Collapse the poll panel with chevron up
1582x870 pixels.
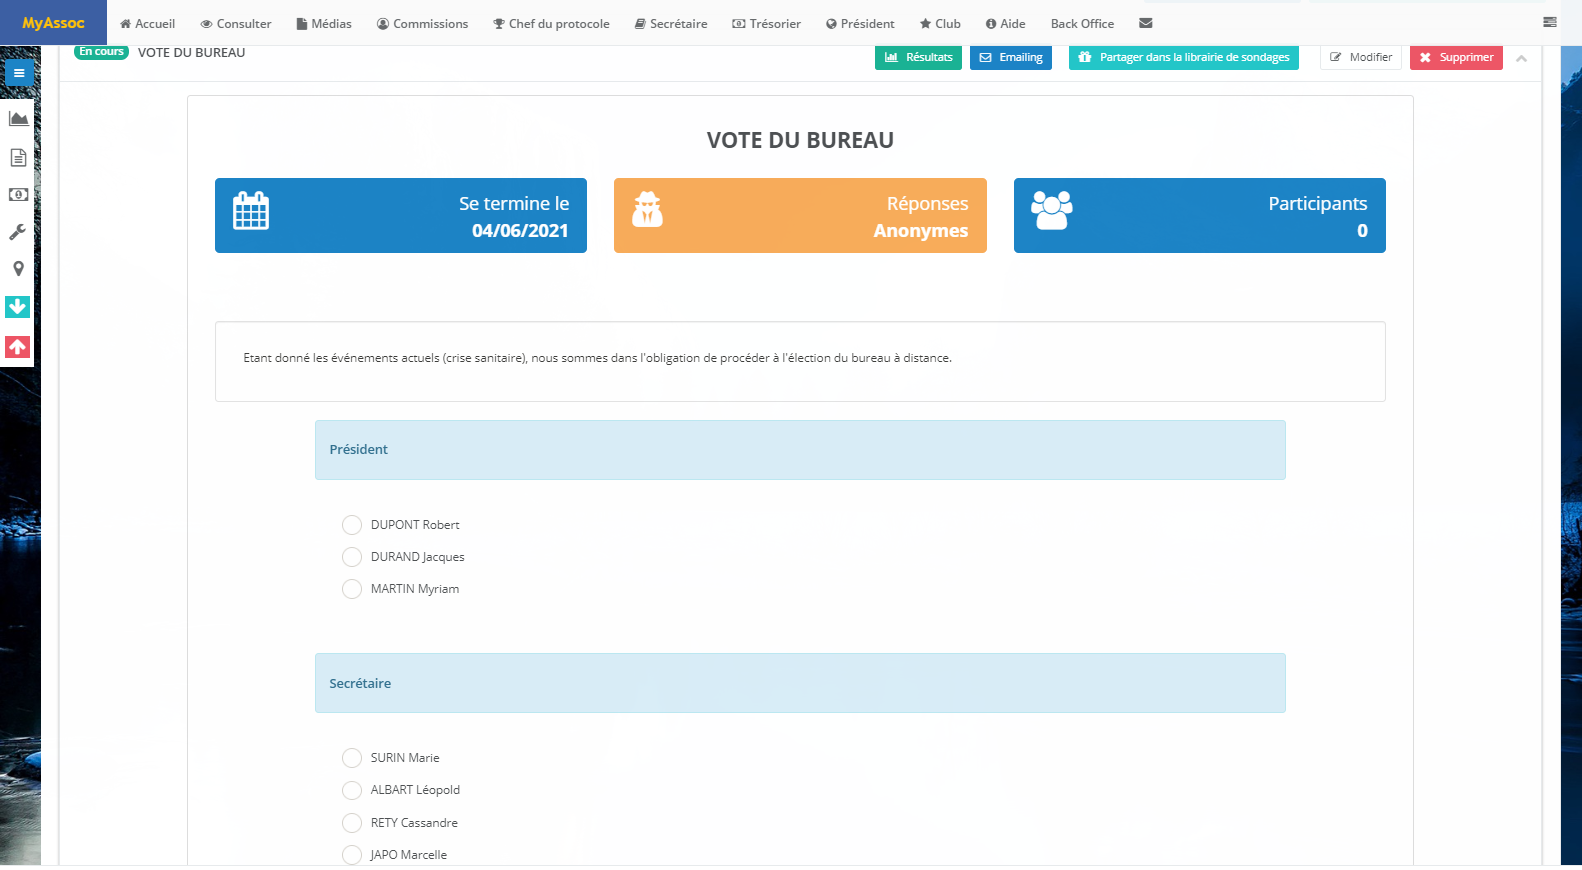pos(1521,58)
